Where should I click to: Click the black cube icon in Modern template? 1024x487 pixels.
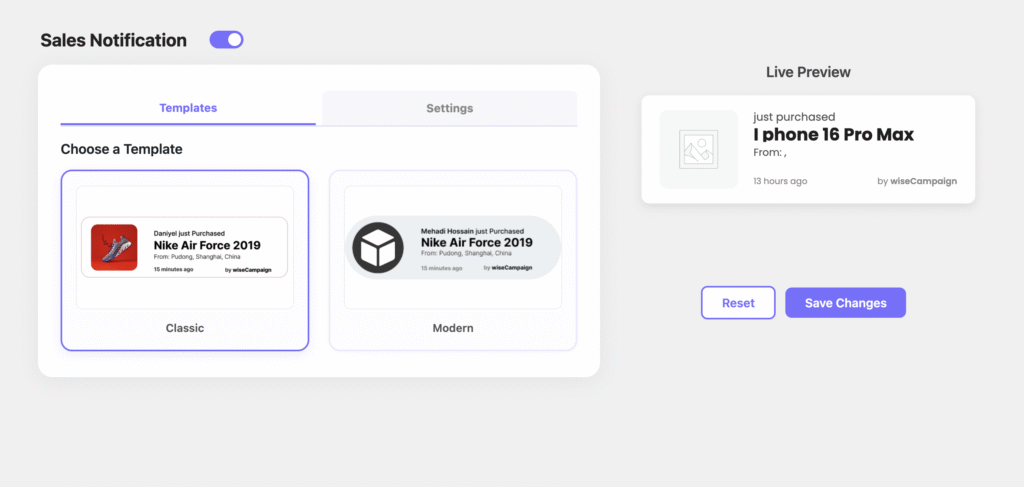tap(377, 247)
